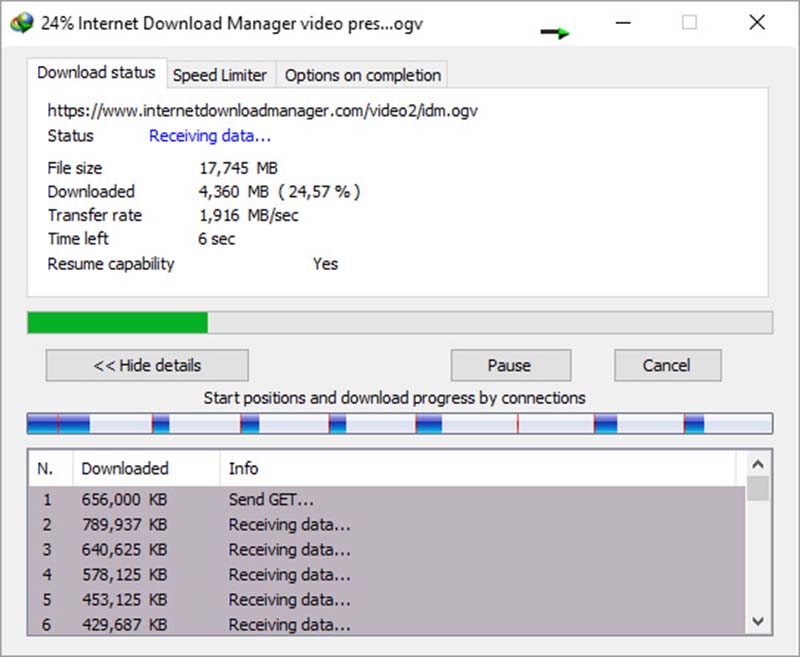800x657 pixels.
Task: Click the green download arrow icon
Action: tap(556, 31)
